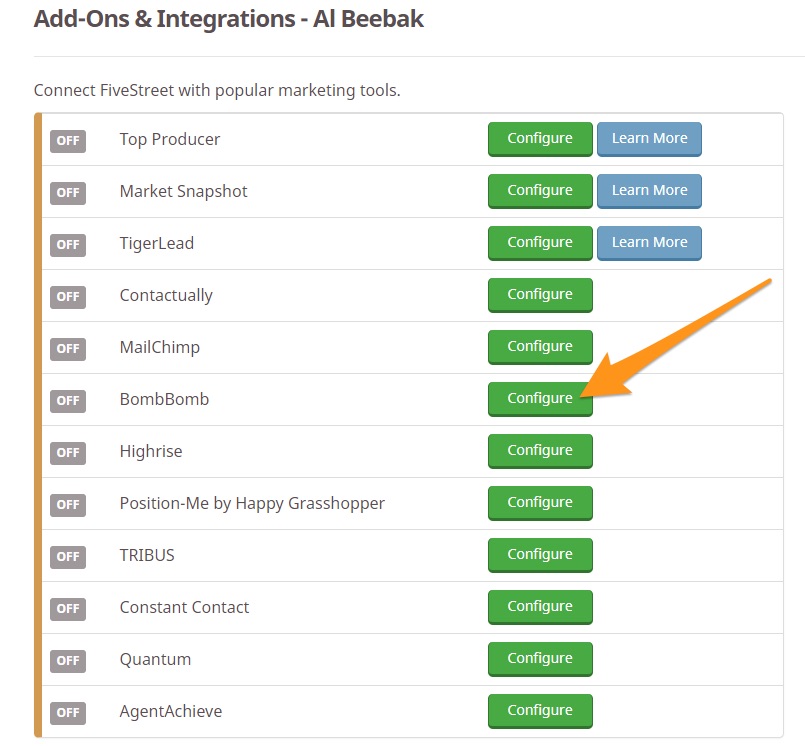
Task: Open Configure for Contactually
Action: [540, 295]
